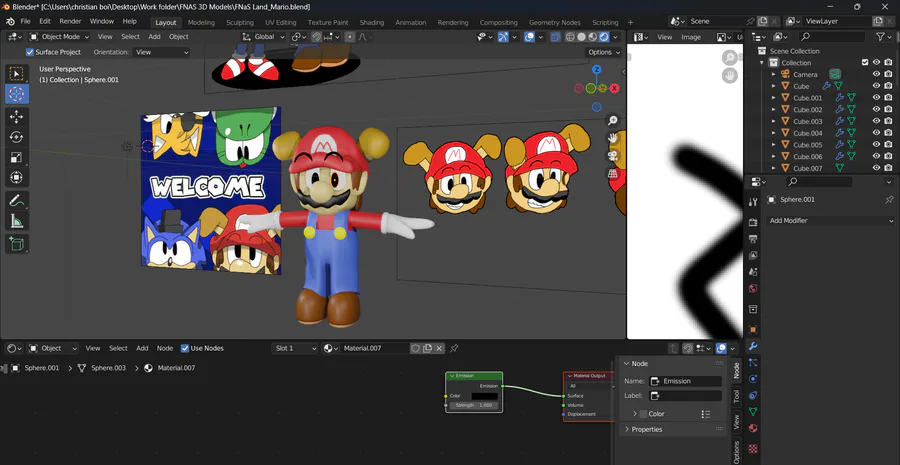Click the red X axis on gizmo
This screenshot has width=900, height=465.
[615, 88]
